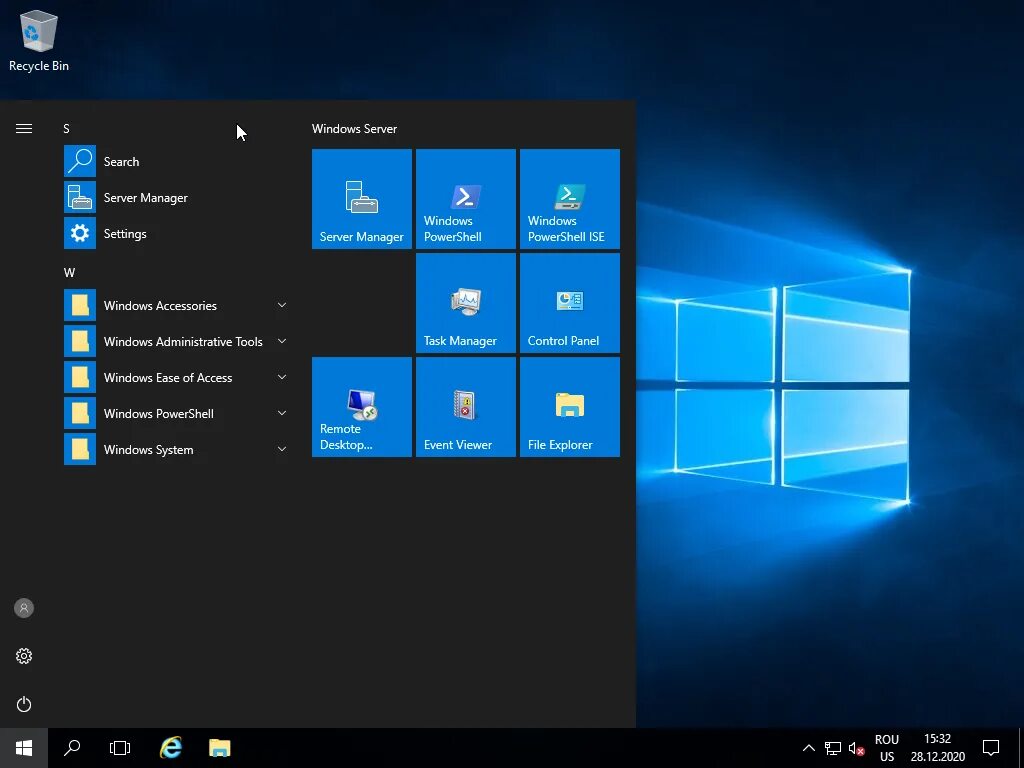Open the Action Center notifications icon
1024x768 pixels.
tap(991, 748)
